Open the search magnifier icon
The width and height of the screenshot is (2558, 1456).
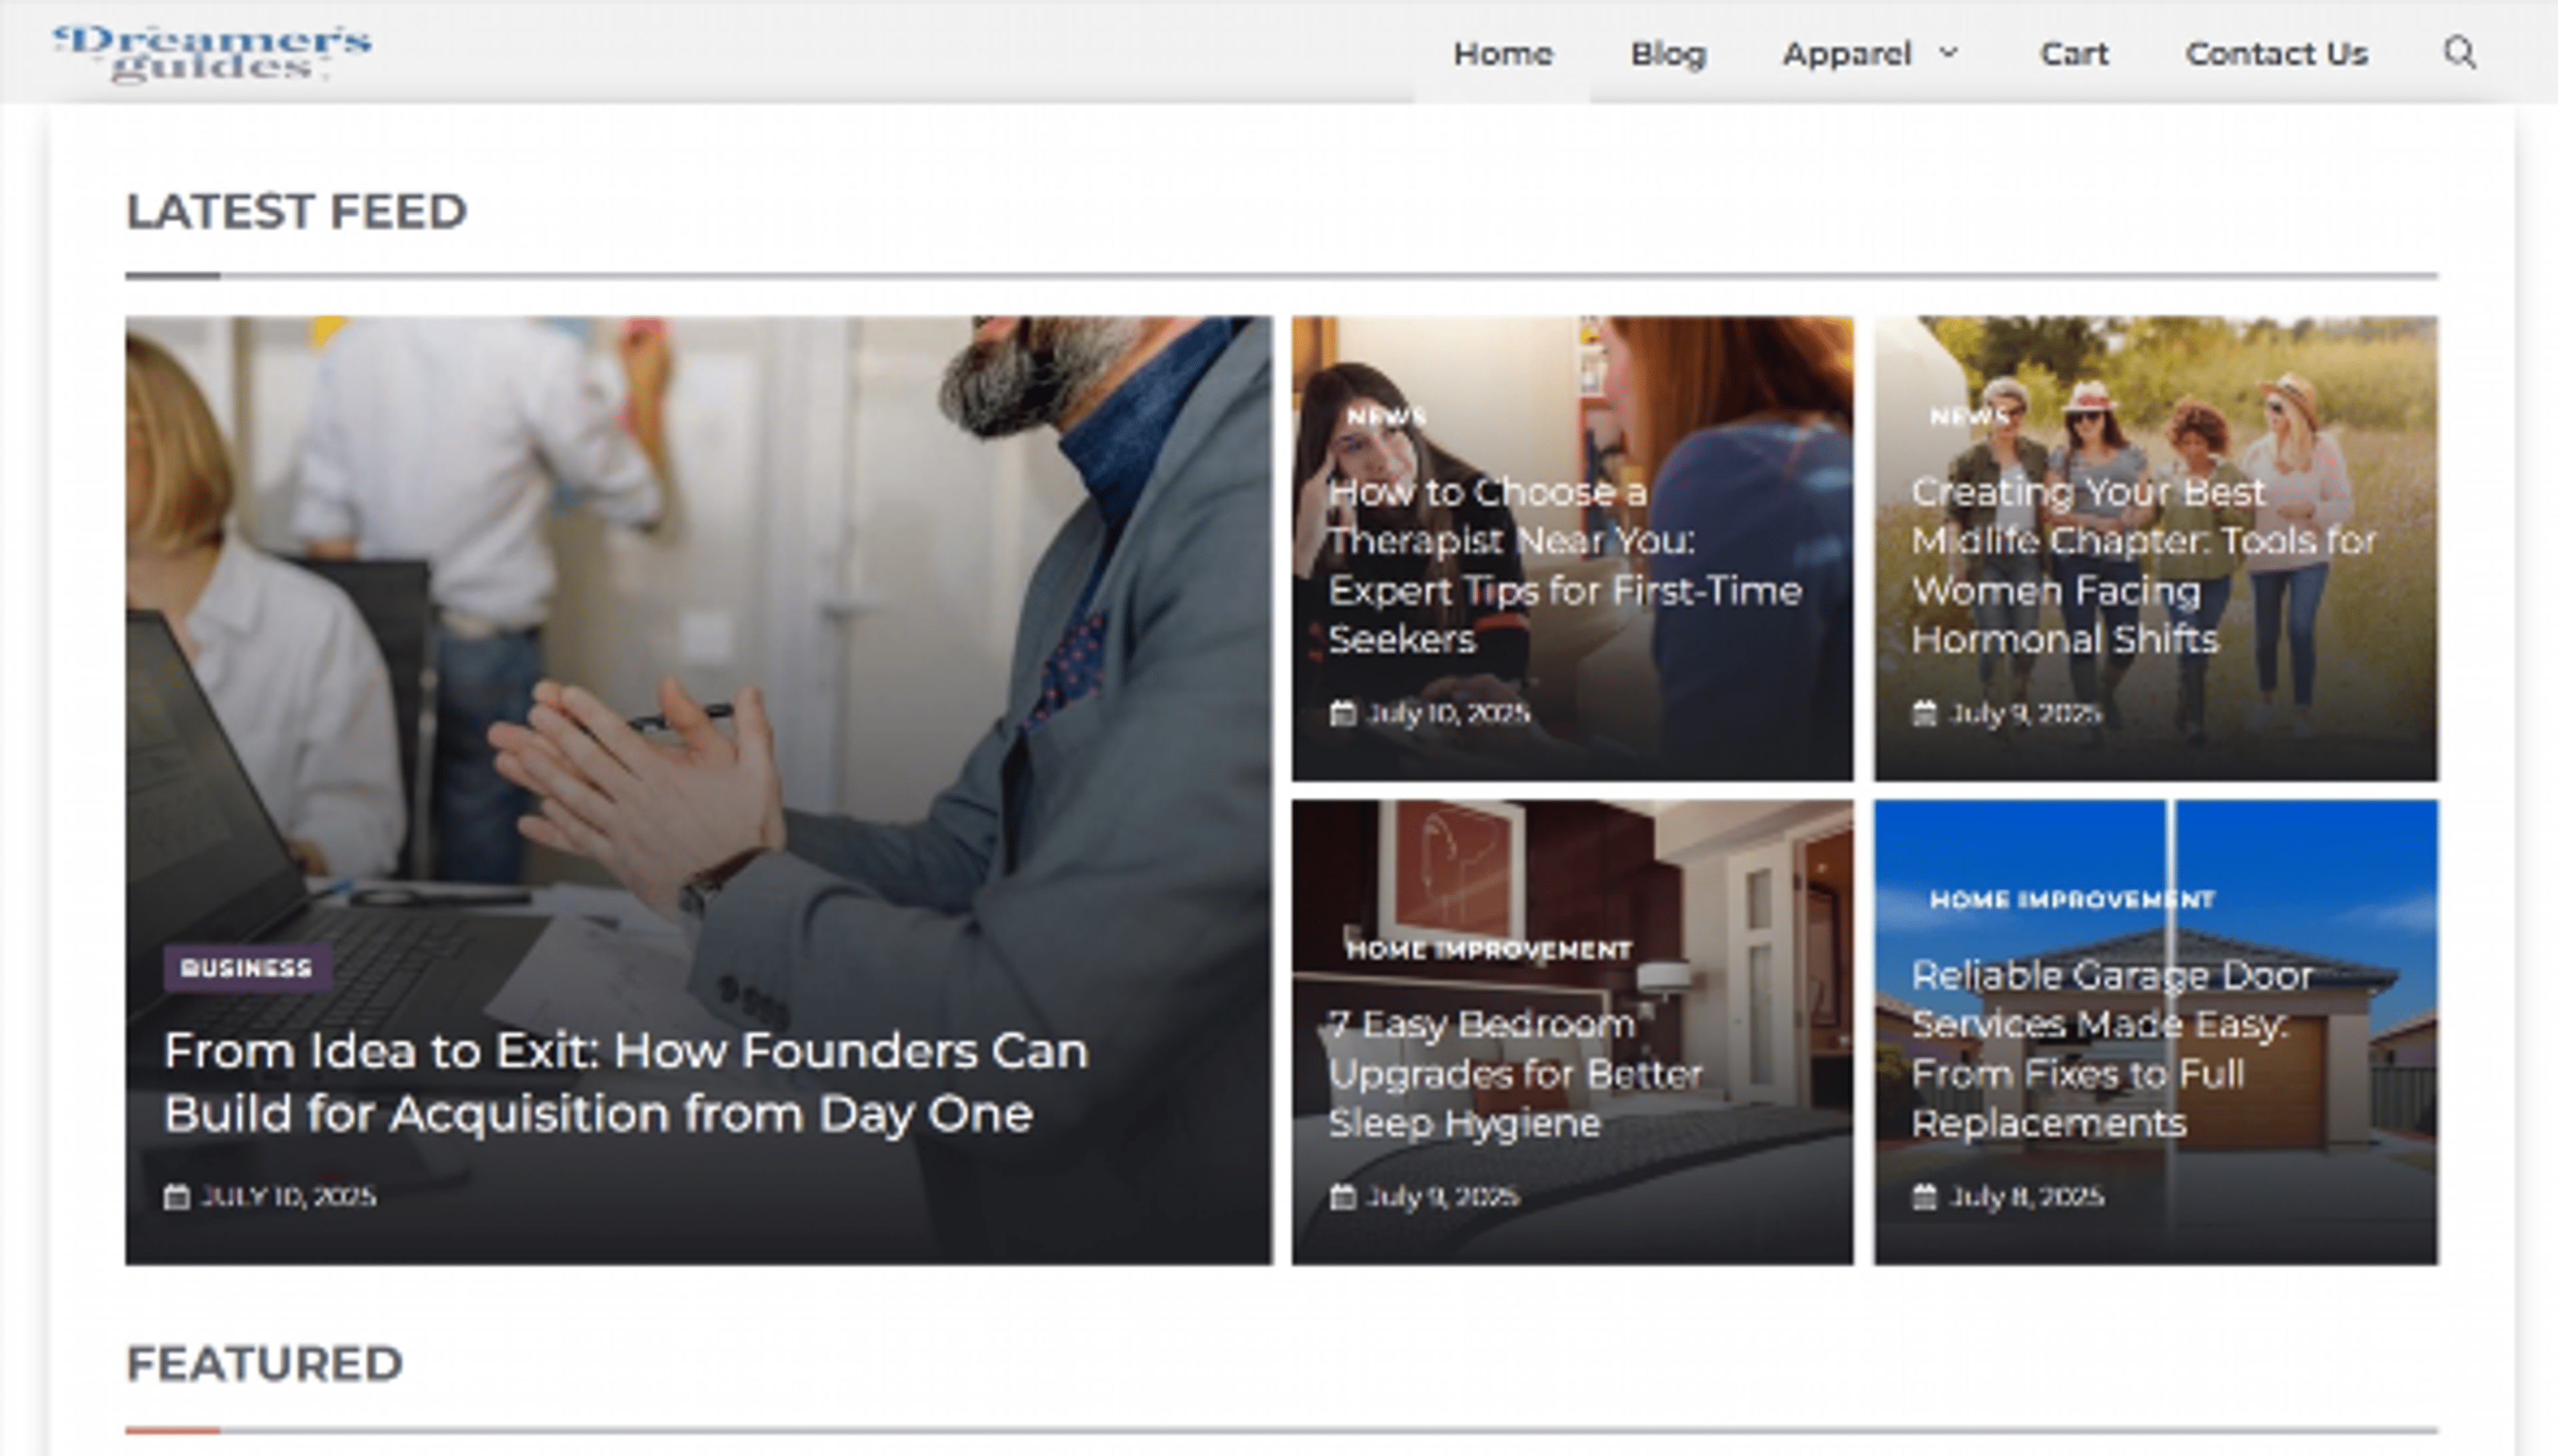click(2459, 52)
